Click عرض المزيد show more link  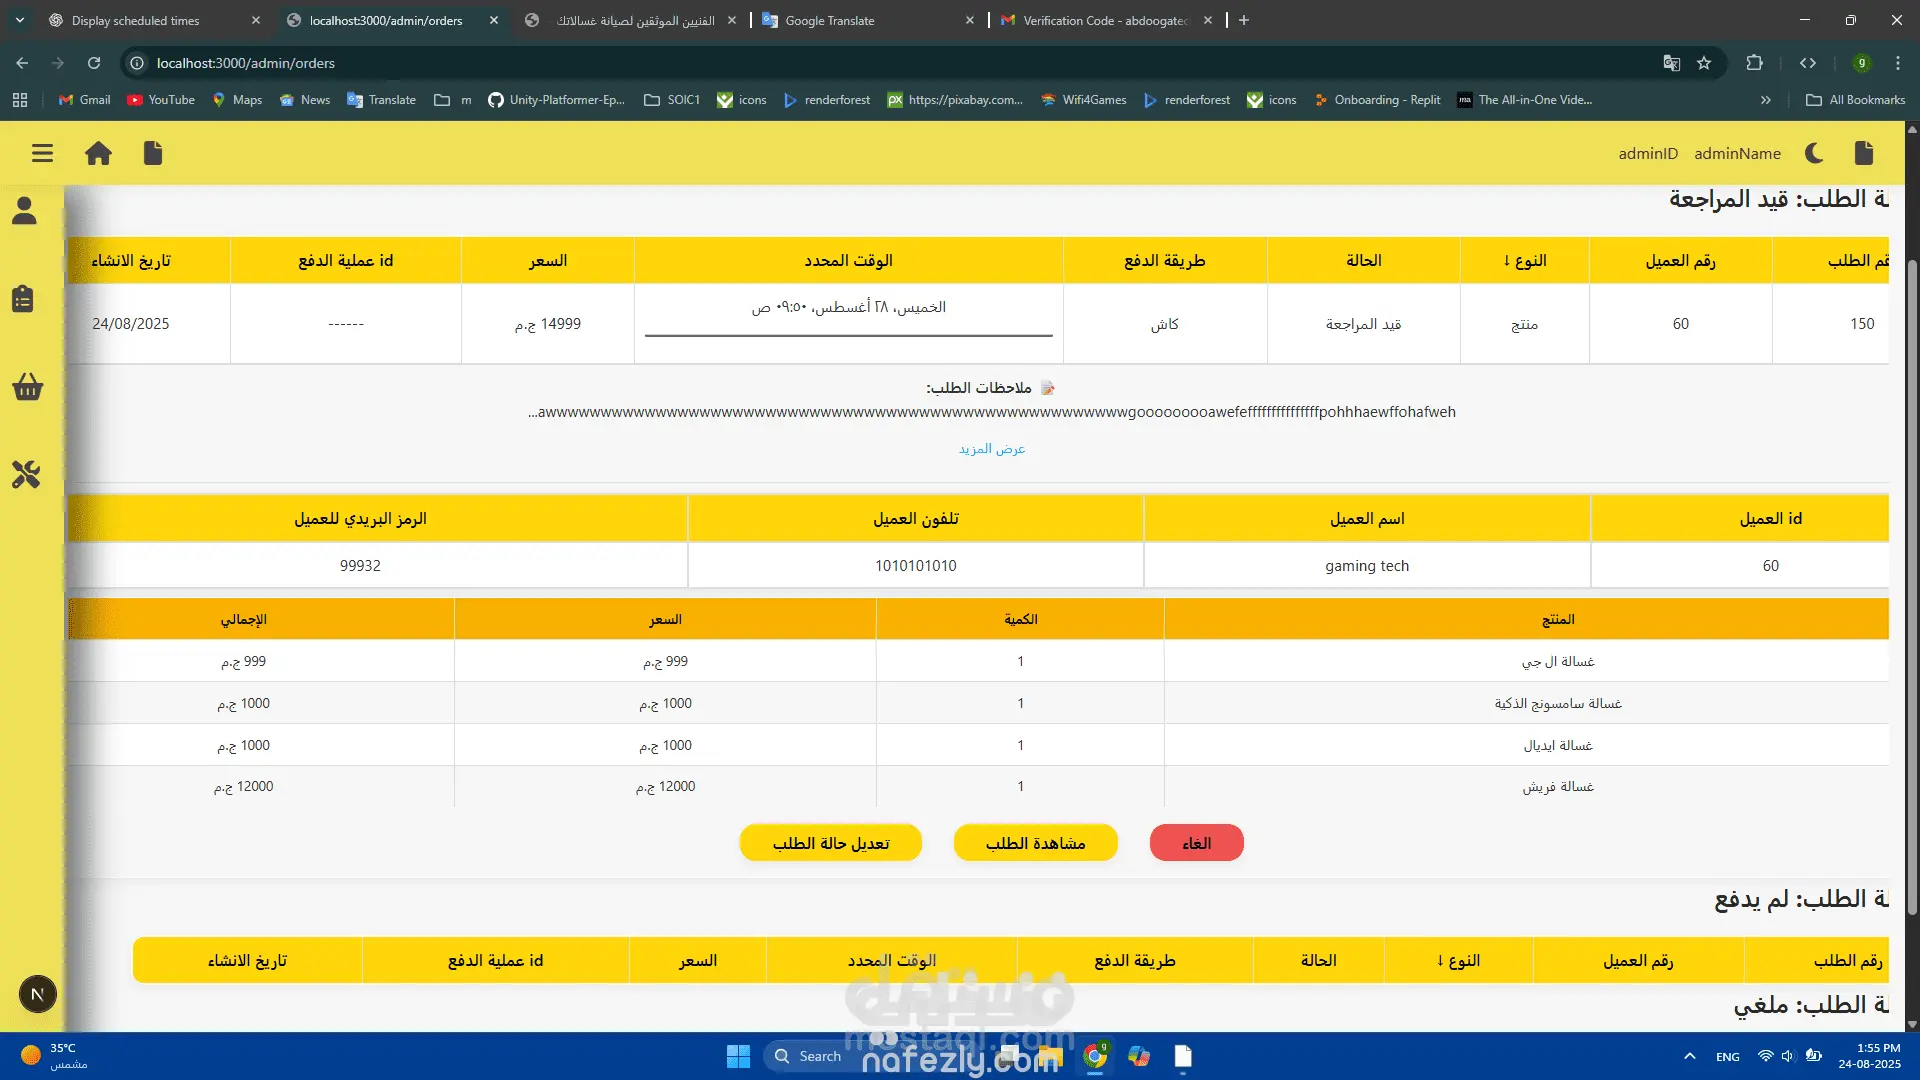tap(992, 449)
